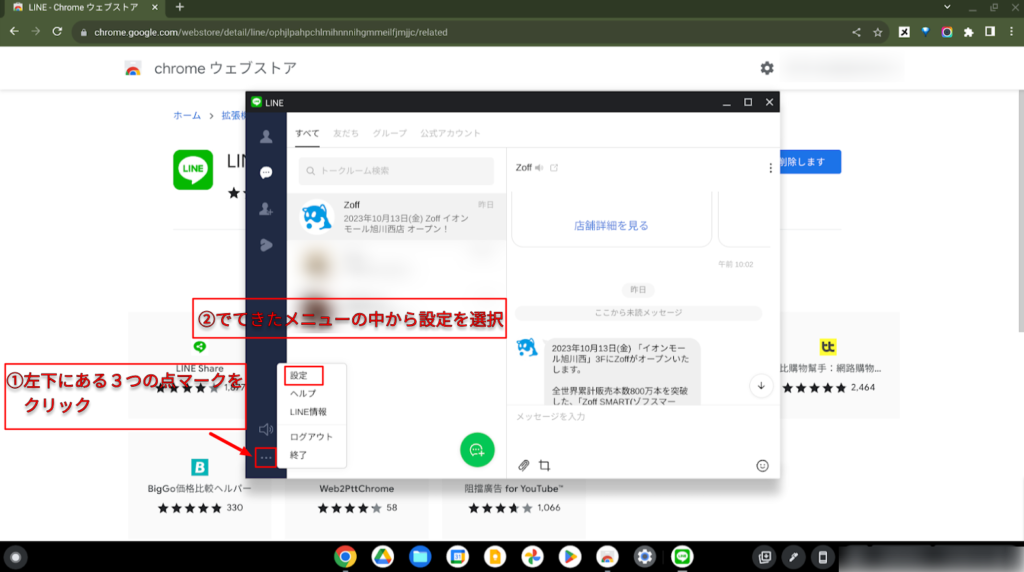Open Google Drive from the shelf
The image size is (1024, 572).
tap(382, 557)
